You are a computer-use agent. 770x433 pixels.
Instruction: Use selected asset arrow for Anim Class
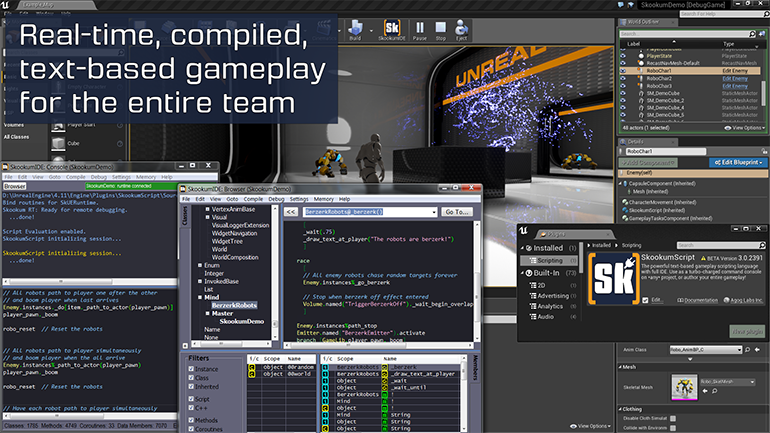click(757, 350)
